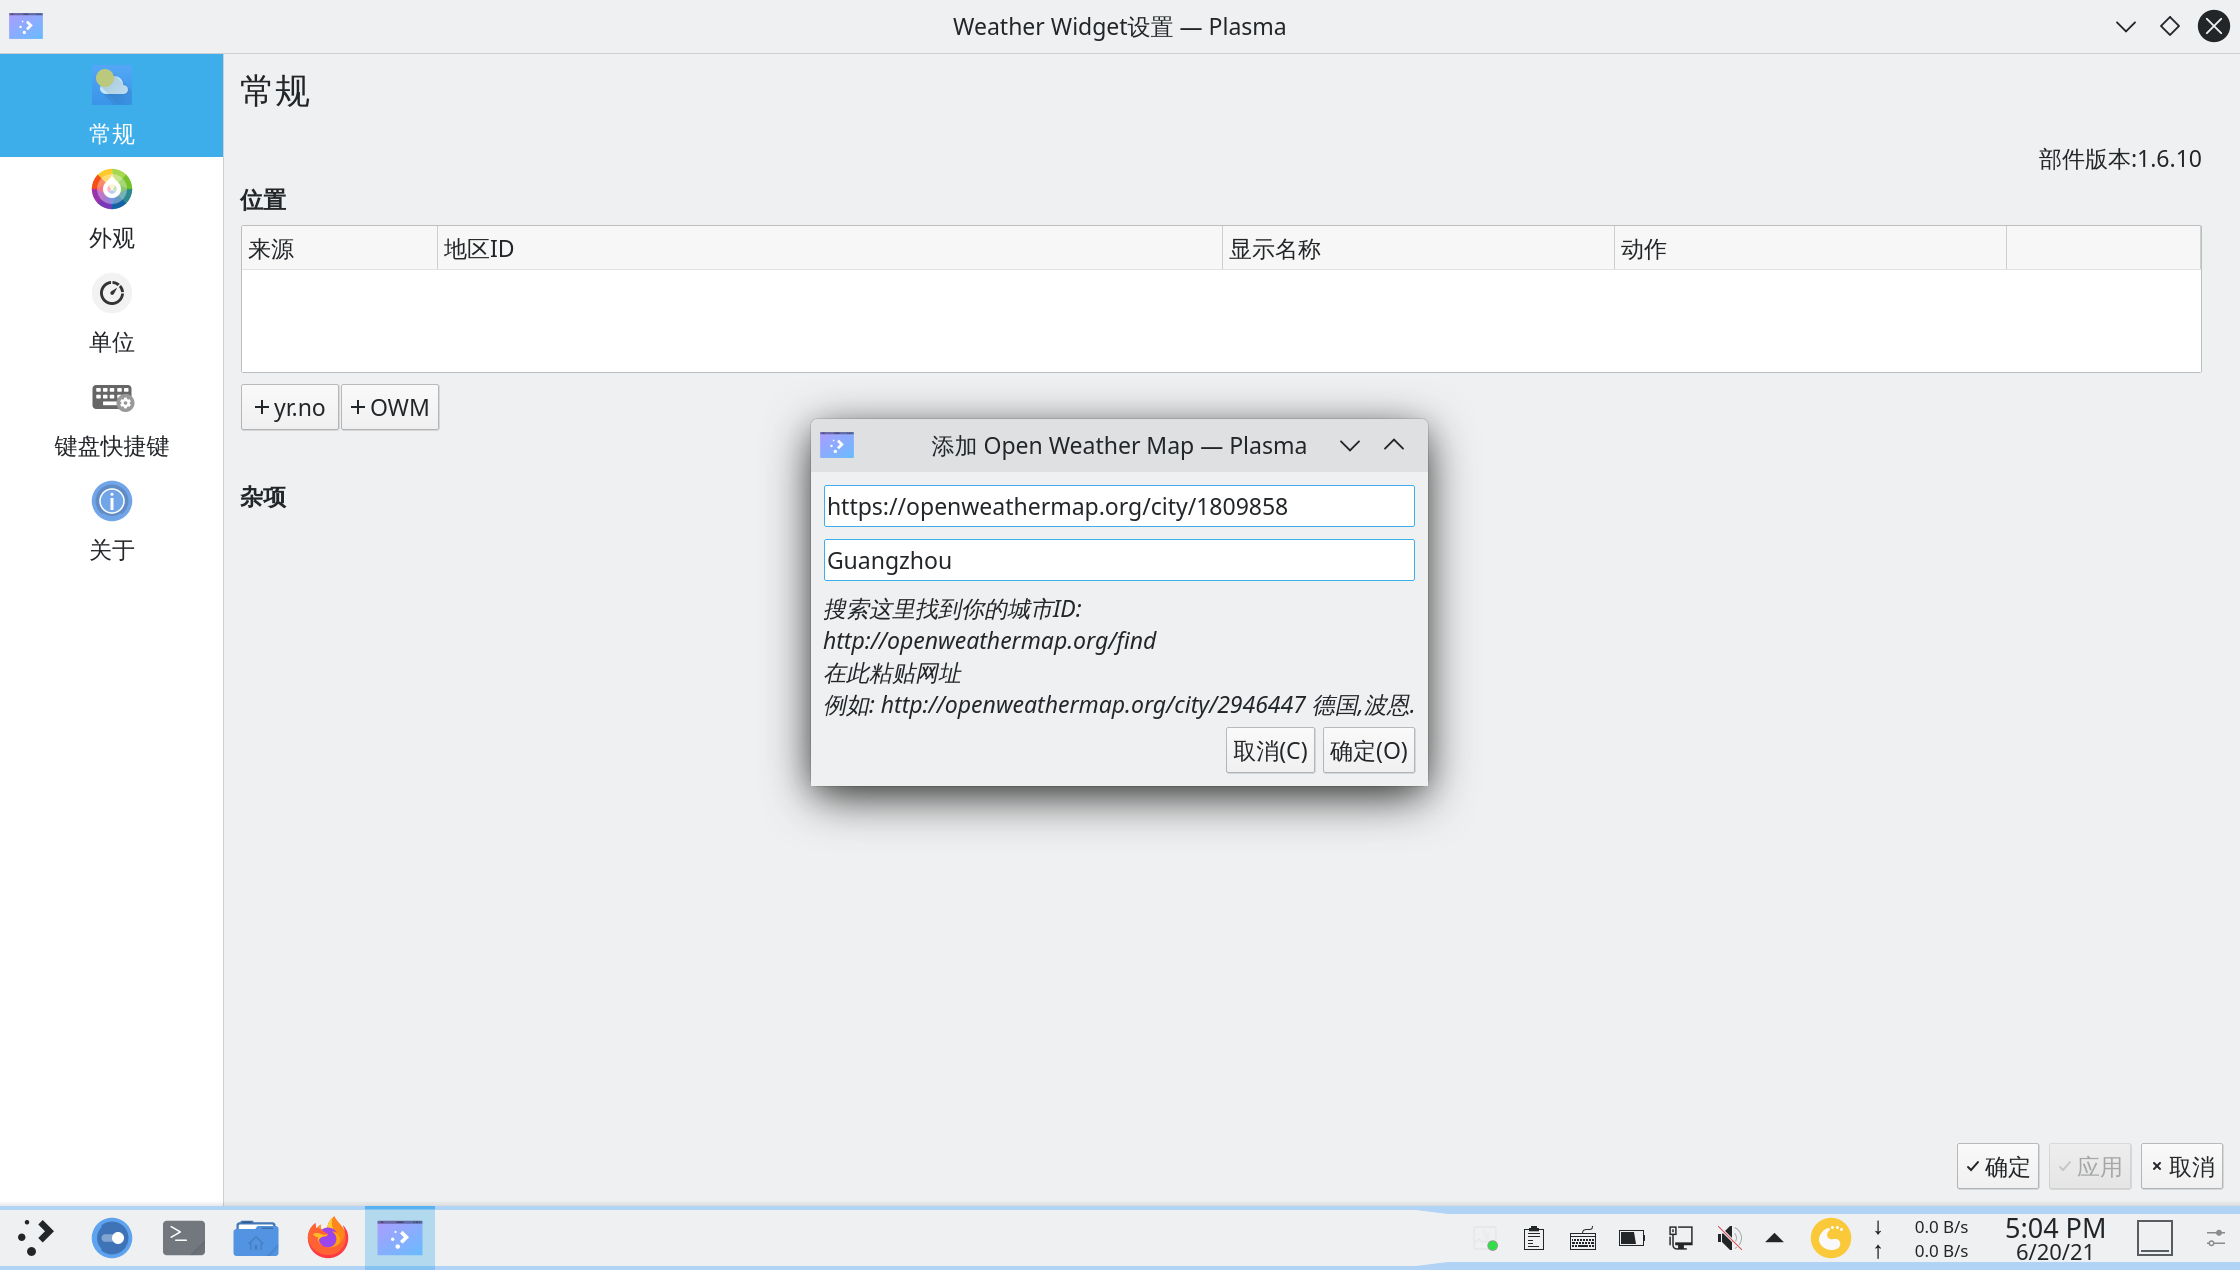This screenshot has height=1270, width=2240.
Task: Open the main window's options dropdown arrow
Action: (2125, 26)
